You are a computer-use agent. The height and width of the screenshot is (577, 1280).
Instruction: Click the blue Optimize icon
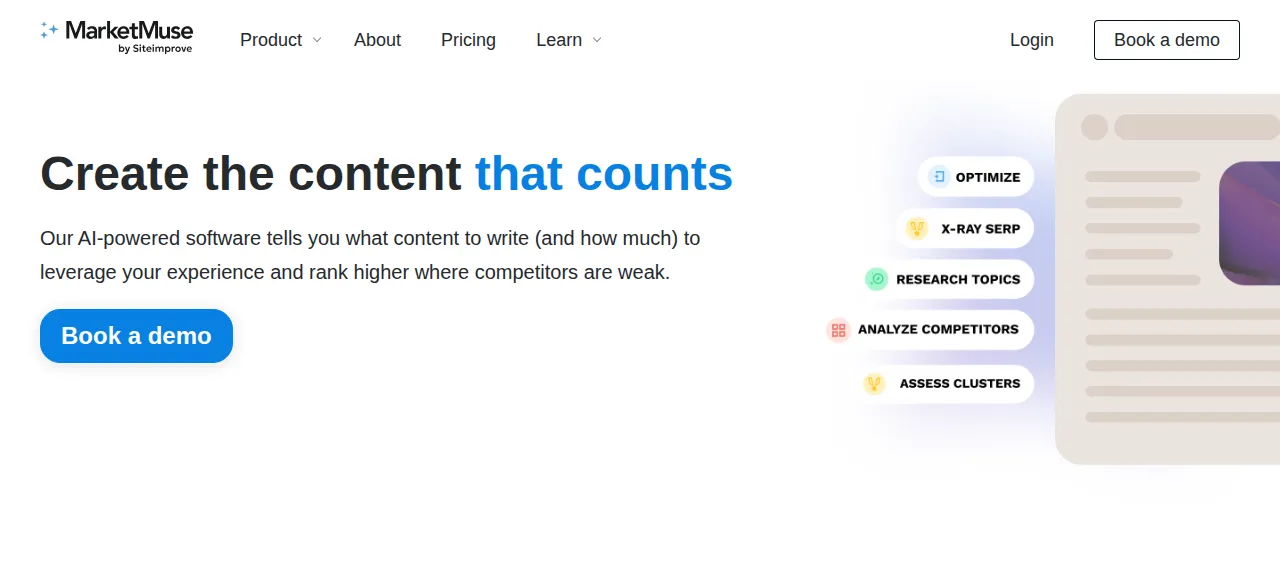click(x=938, y=177)
